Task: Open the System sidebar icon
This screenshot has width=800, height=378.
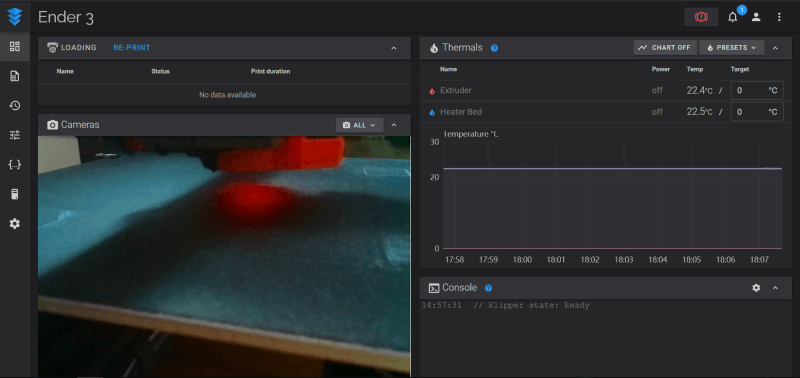Action: [15, 194]
